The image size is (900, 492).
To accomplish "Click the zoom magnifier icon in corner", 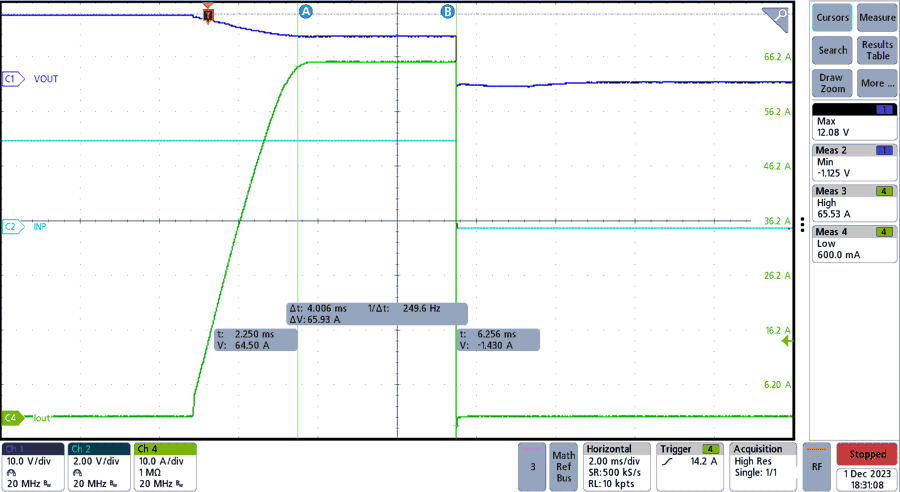I will tap(775, 17).
